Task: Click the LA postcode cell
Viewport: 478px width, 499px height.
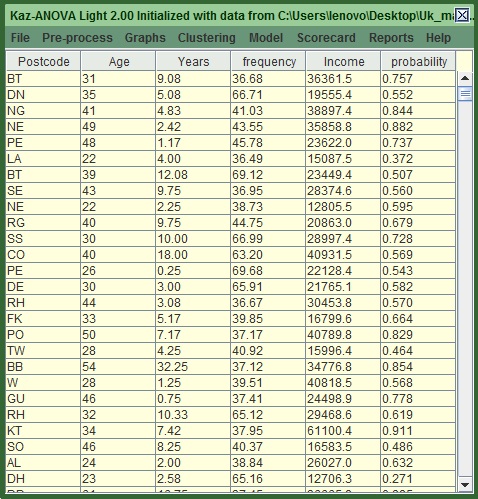Action: [x=43, y=159]
